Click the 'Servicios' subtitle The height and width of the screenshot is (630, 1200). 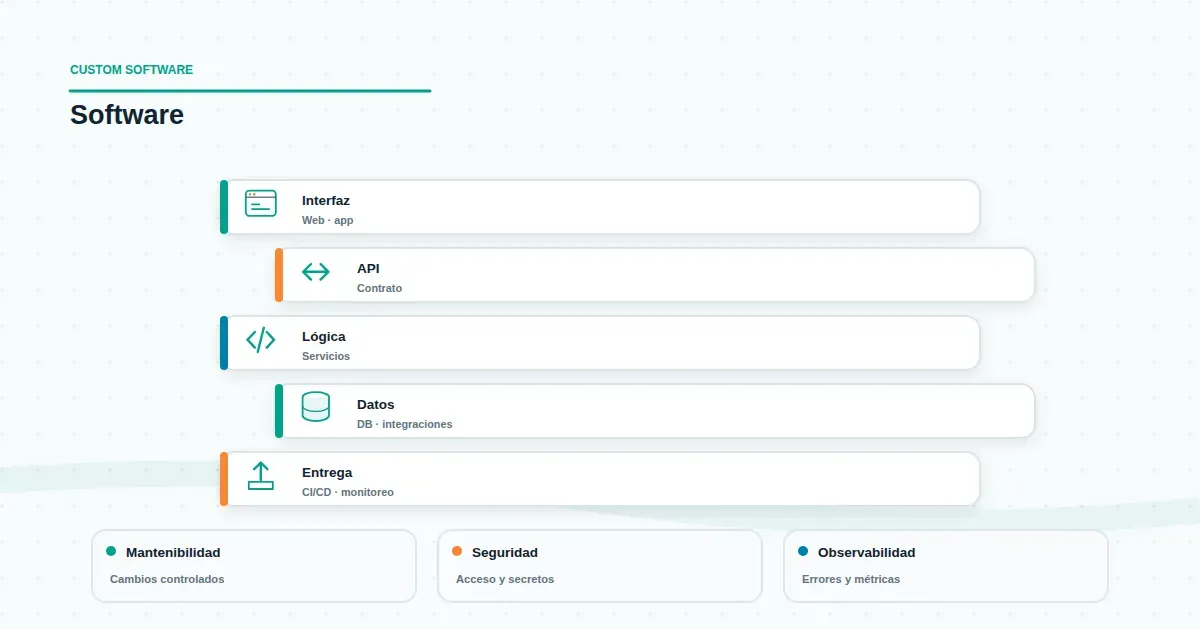pos(326,356)
